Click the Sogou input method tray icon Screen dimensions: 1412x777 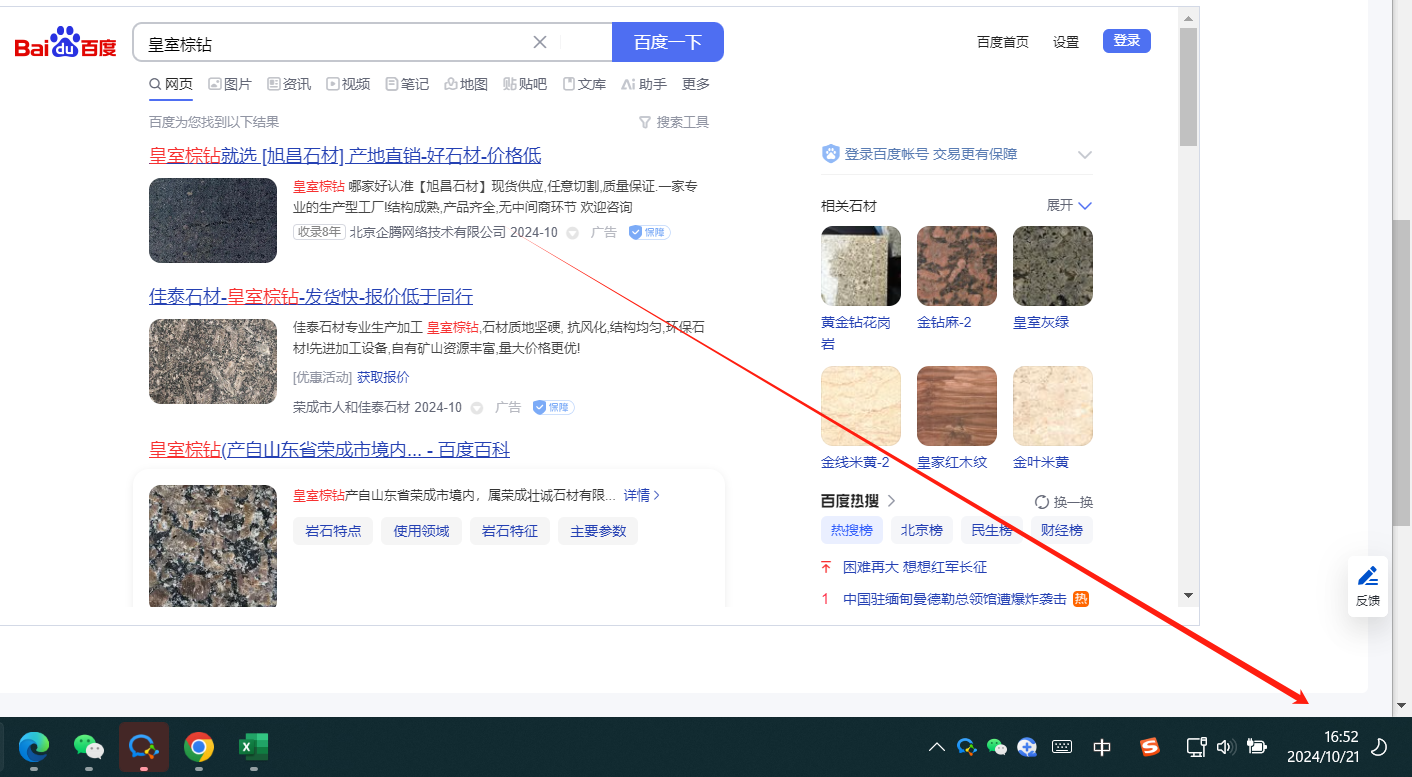point(1150,747)
